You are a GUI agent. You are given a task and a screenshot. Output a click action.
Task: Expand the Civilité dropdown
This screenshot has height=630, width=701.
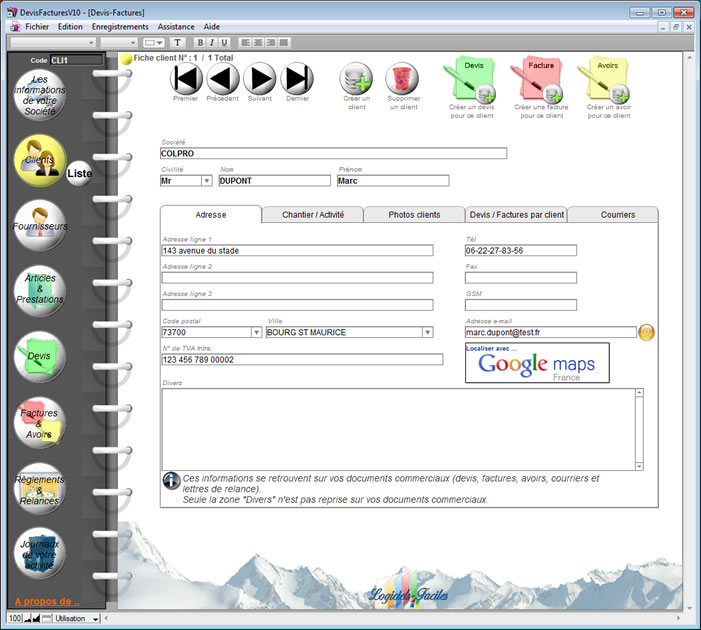[206, 181]
